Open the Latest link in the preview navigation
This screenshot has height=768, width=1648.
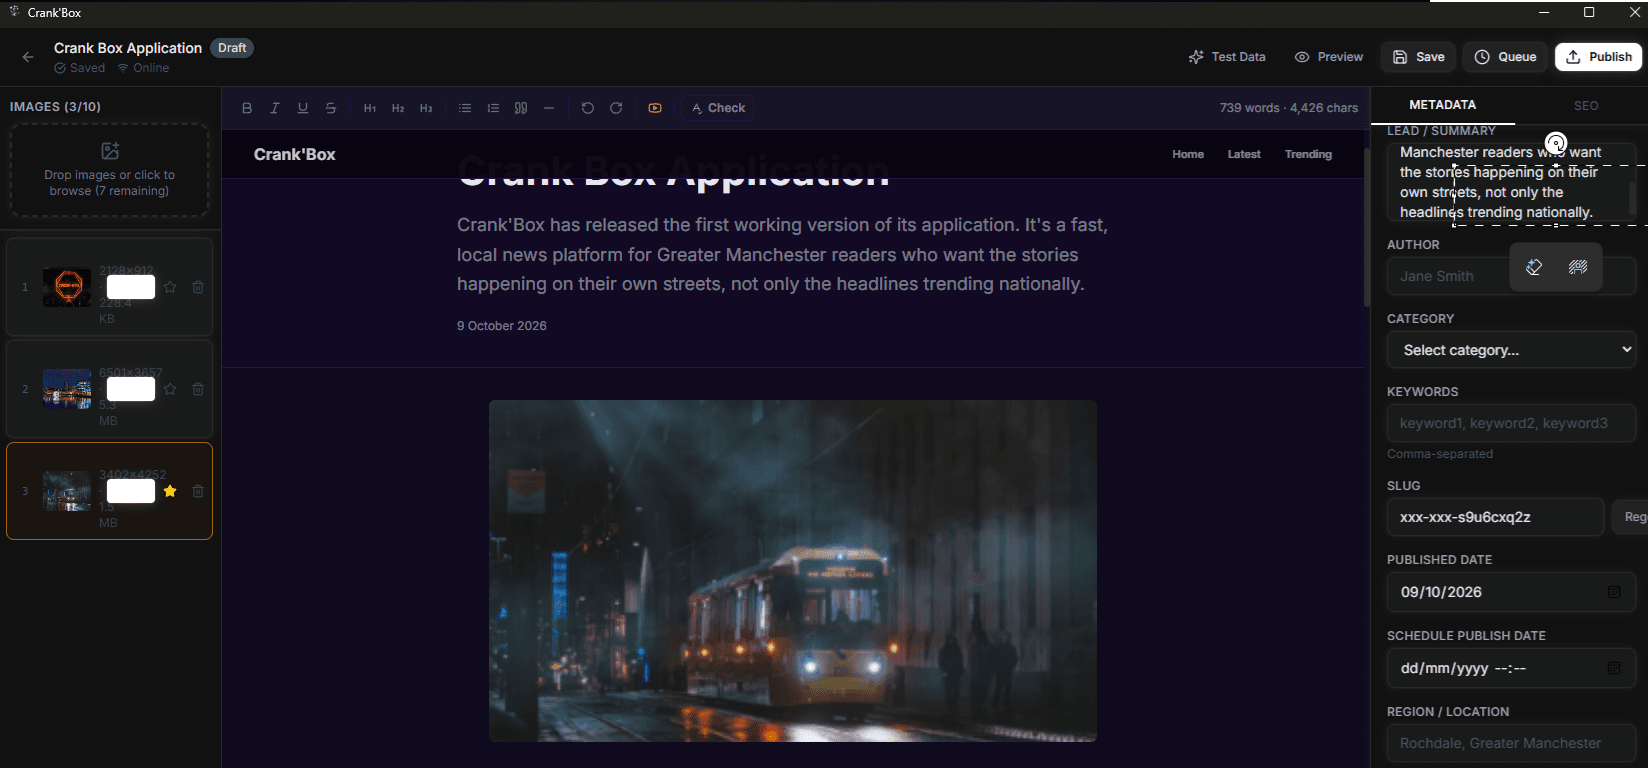pos(1244,154)
